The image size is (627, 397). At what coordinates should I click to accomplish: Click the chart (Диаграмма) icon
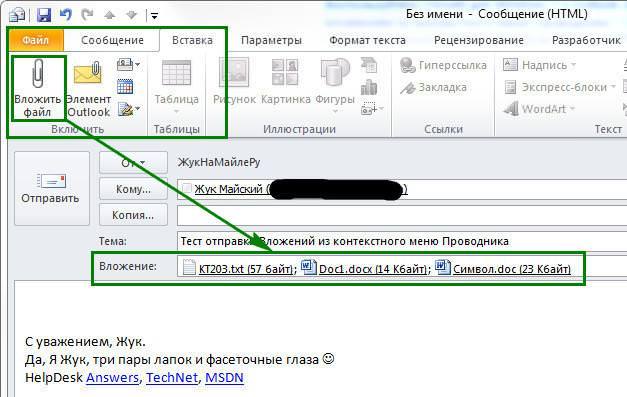click(369, 87)
